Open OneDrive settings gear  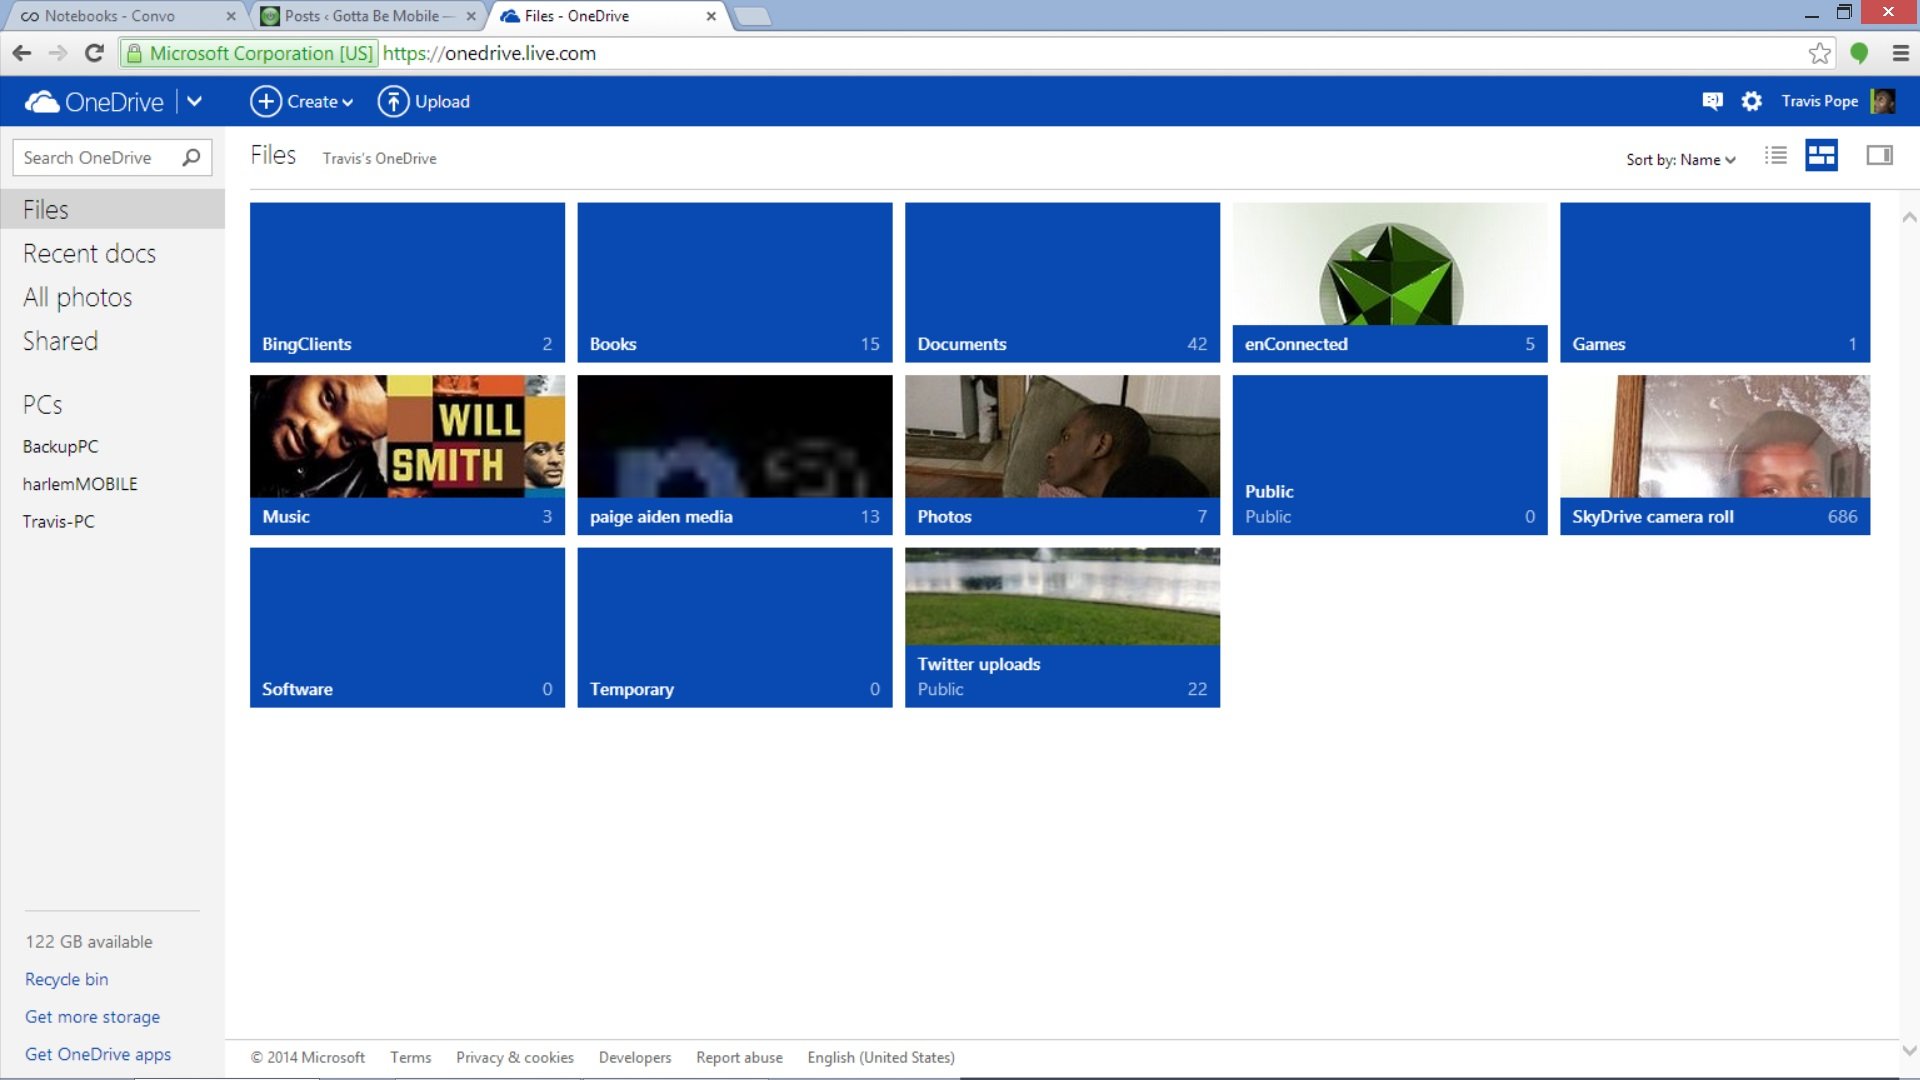click(1751, 101)
